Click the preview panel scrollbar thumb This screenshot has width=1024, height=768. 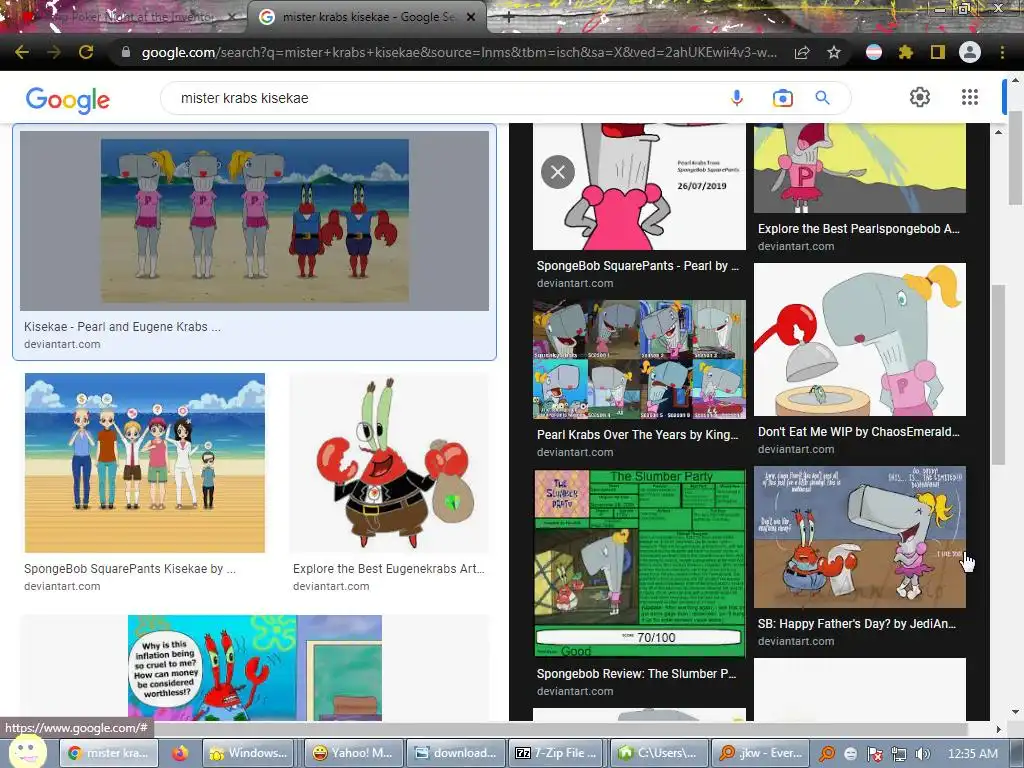[998, 376]
